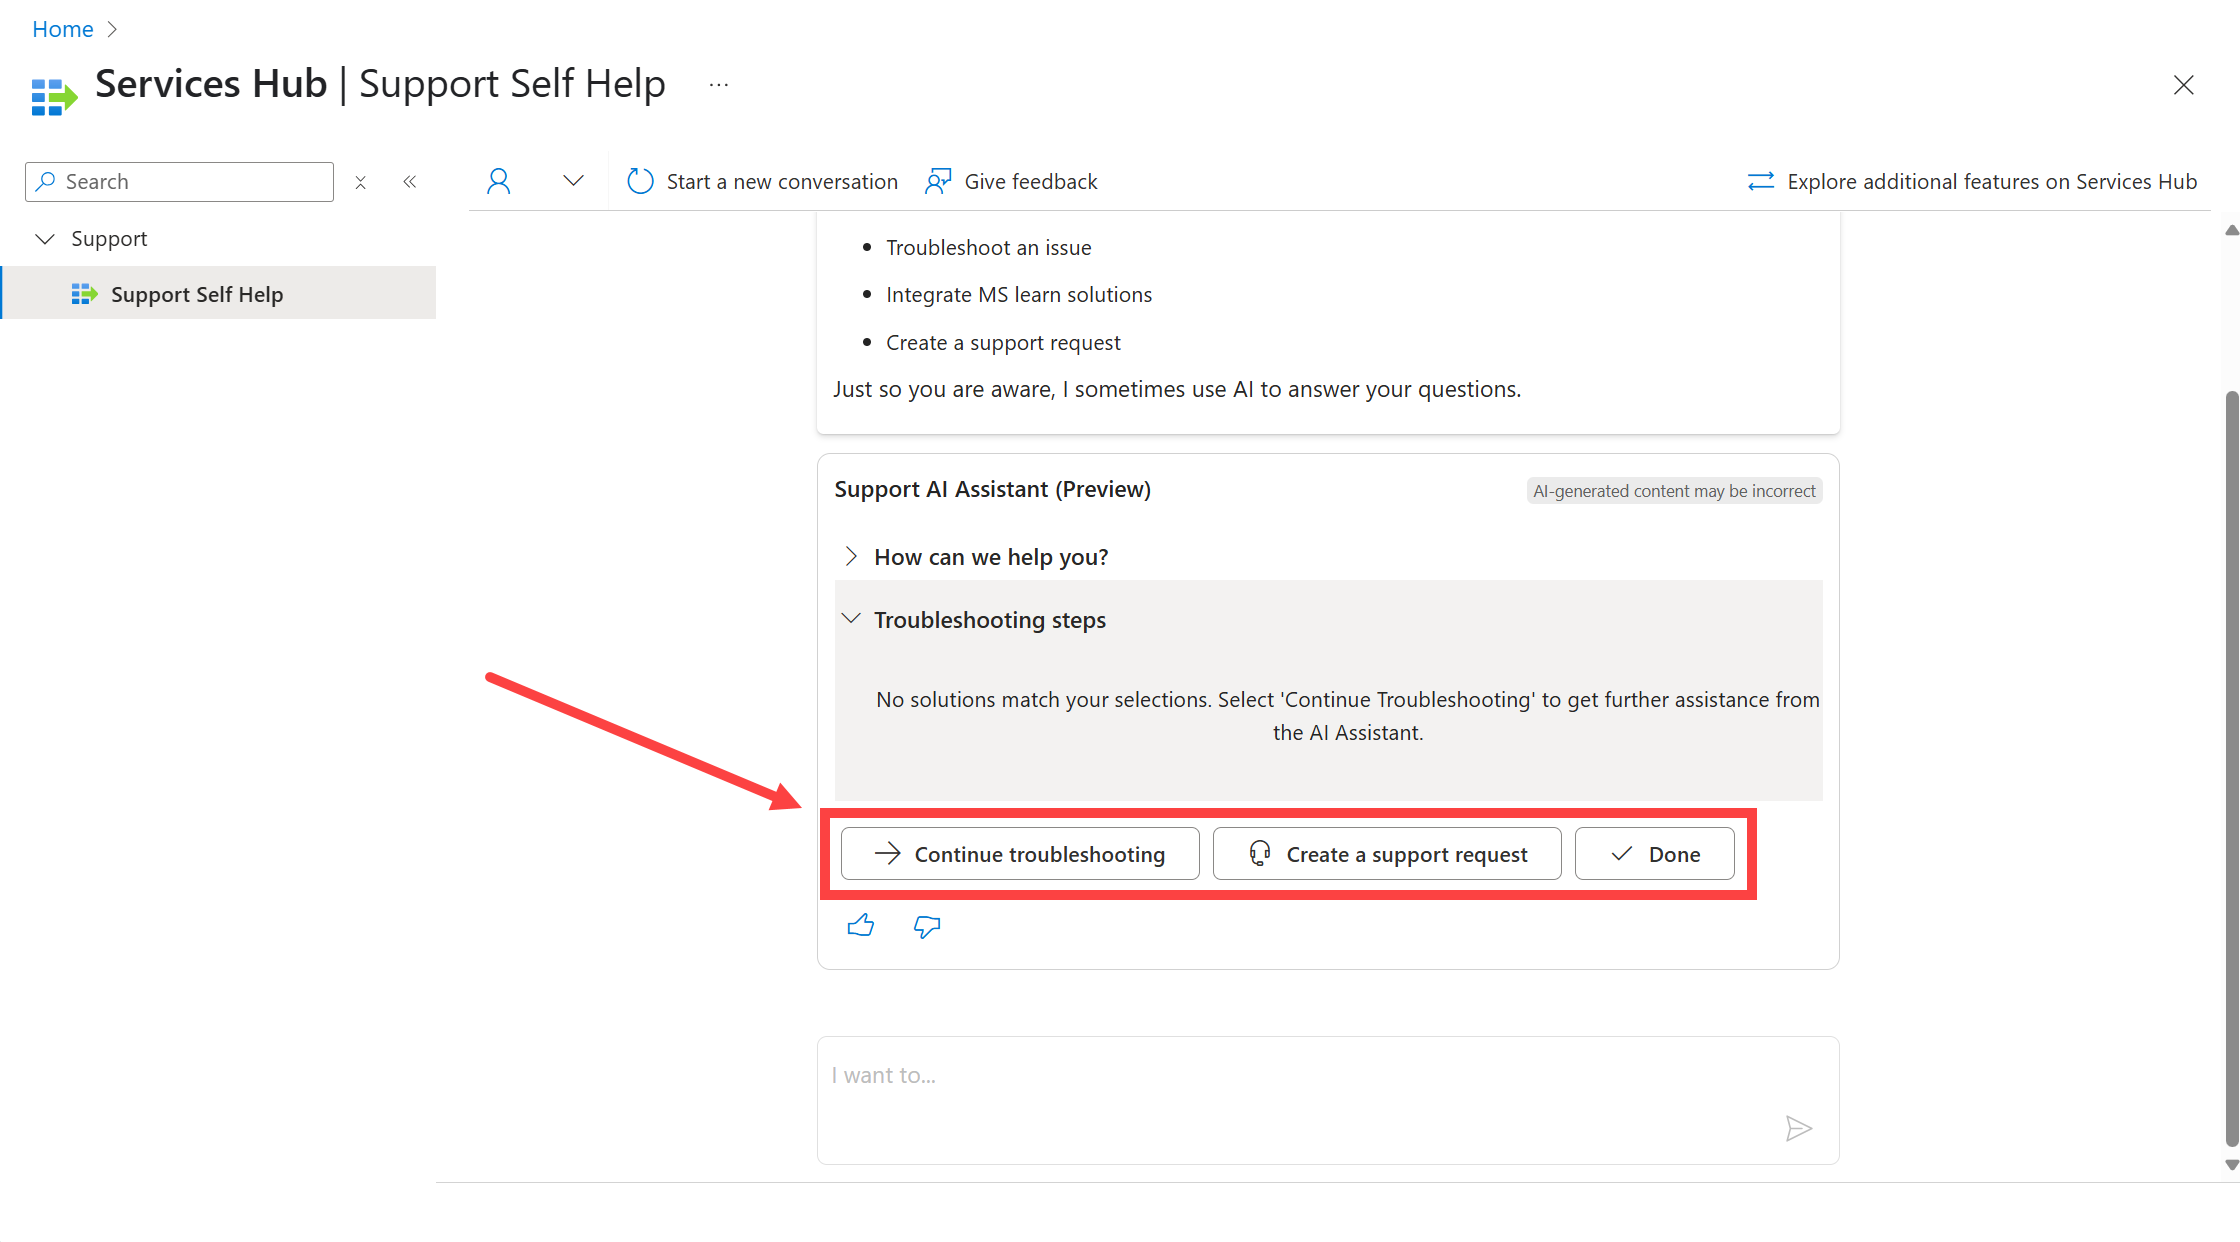The height and width of the screenshot is (1242, 2240).
Task: Click Create a support request button
Action: tap(1384, 853)
